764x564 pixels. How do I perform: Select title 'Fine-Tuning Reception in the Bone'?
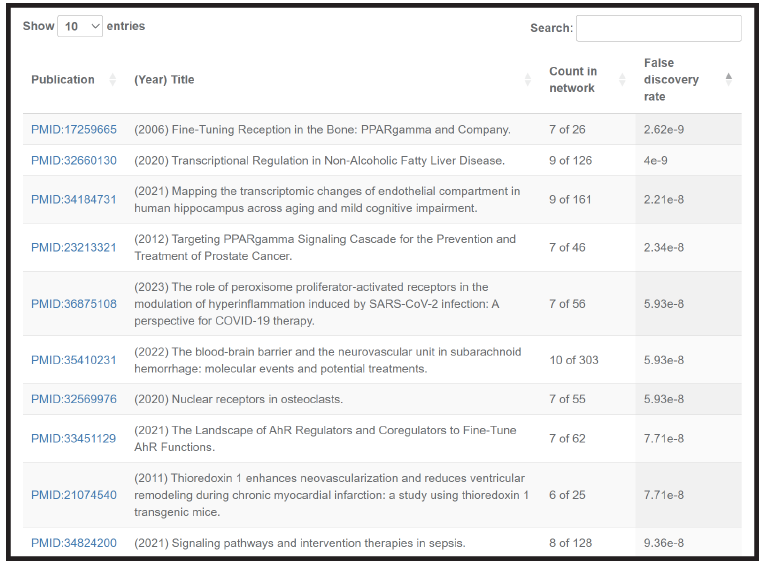point(323,130)
